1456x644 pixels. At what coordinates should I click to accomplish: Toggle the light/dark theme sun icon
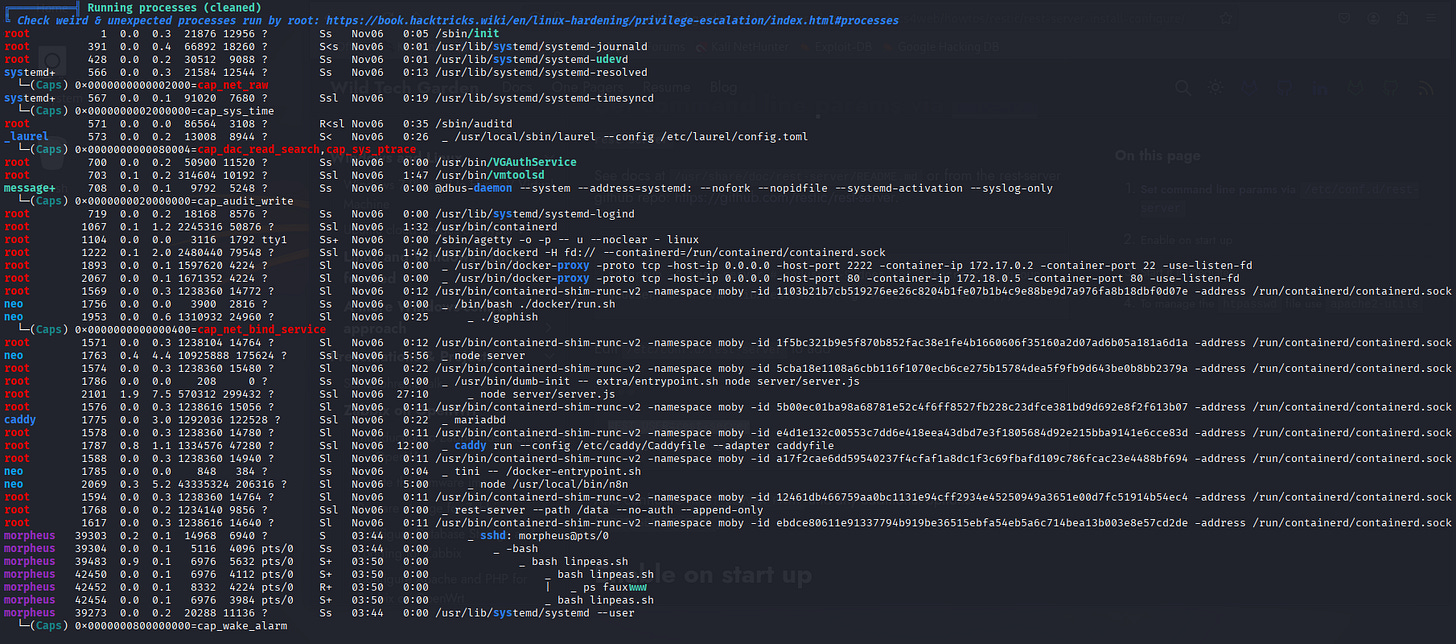click(x=1214, y=87)
